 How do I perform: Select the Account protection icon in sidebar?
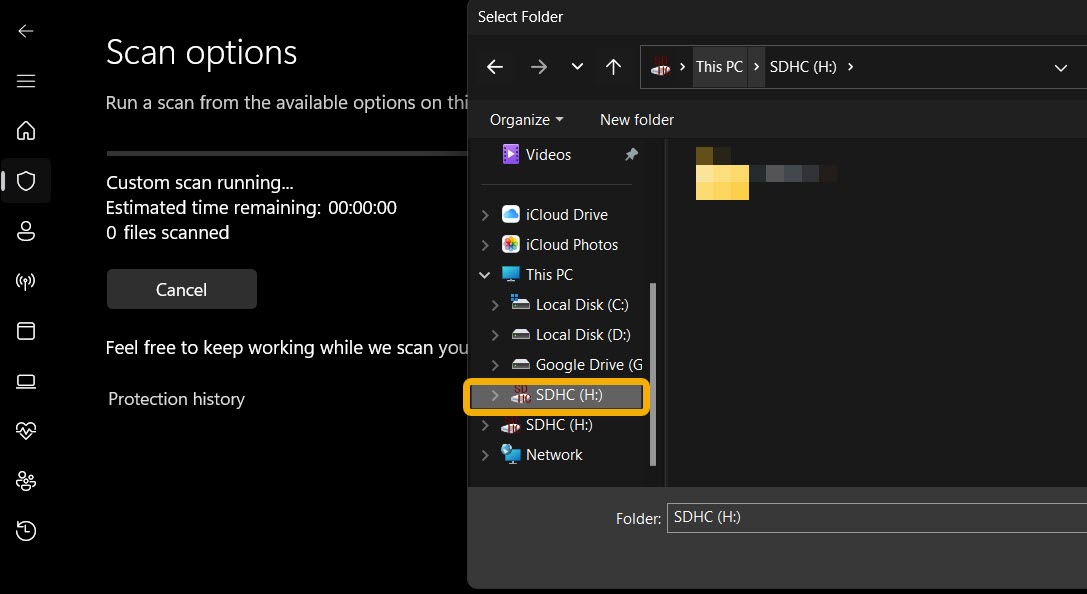25,231
